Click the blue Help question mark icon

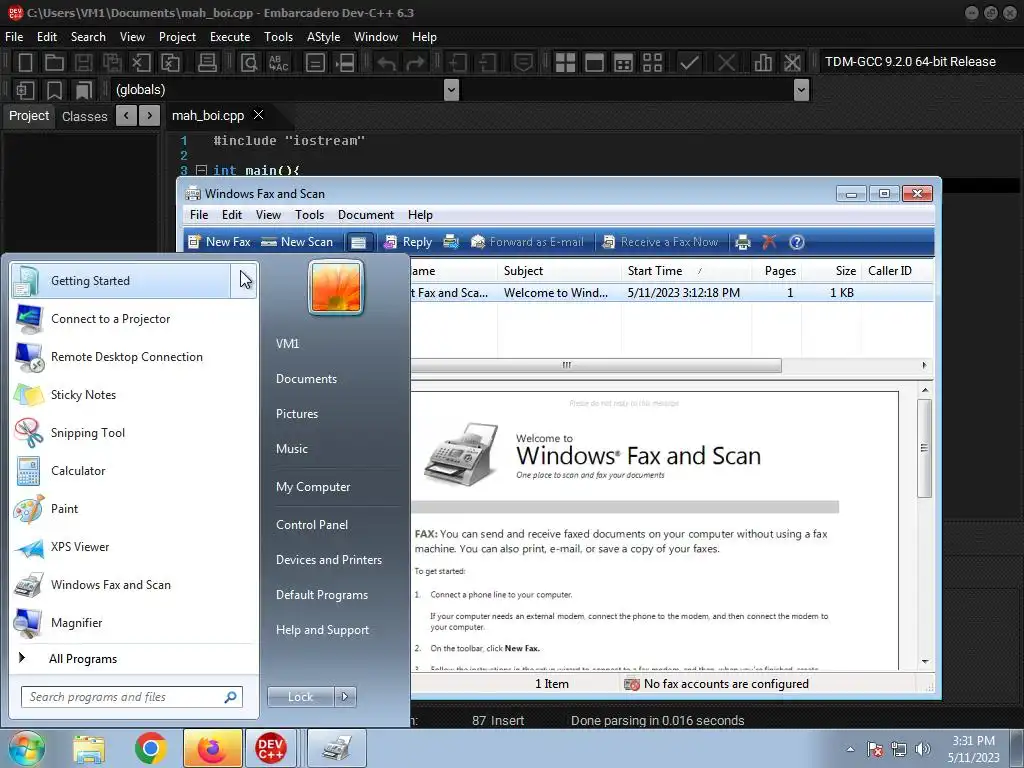pos(797,242)
